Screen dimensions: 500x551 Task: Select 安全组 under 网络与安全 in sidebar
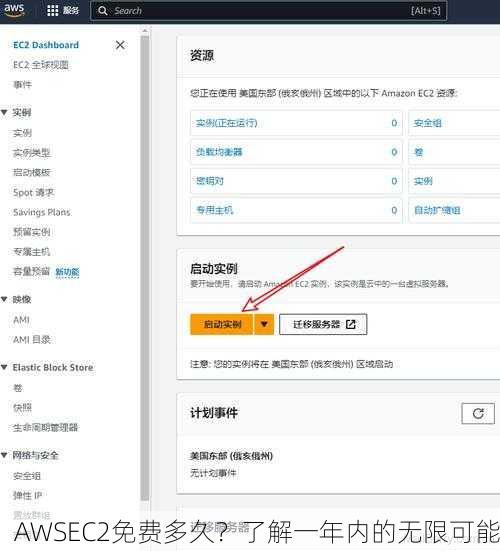coord(27,476)
